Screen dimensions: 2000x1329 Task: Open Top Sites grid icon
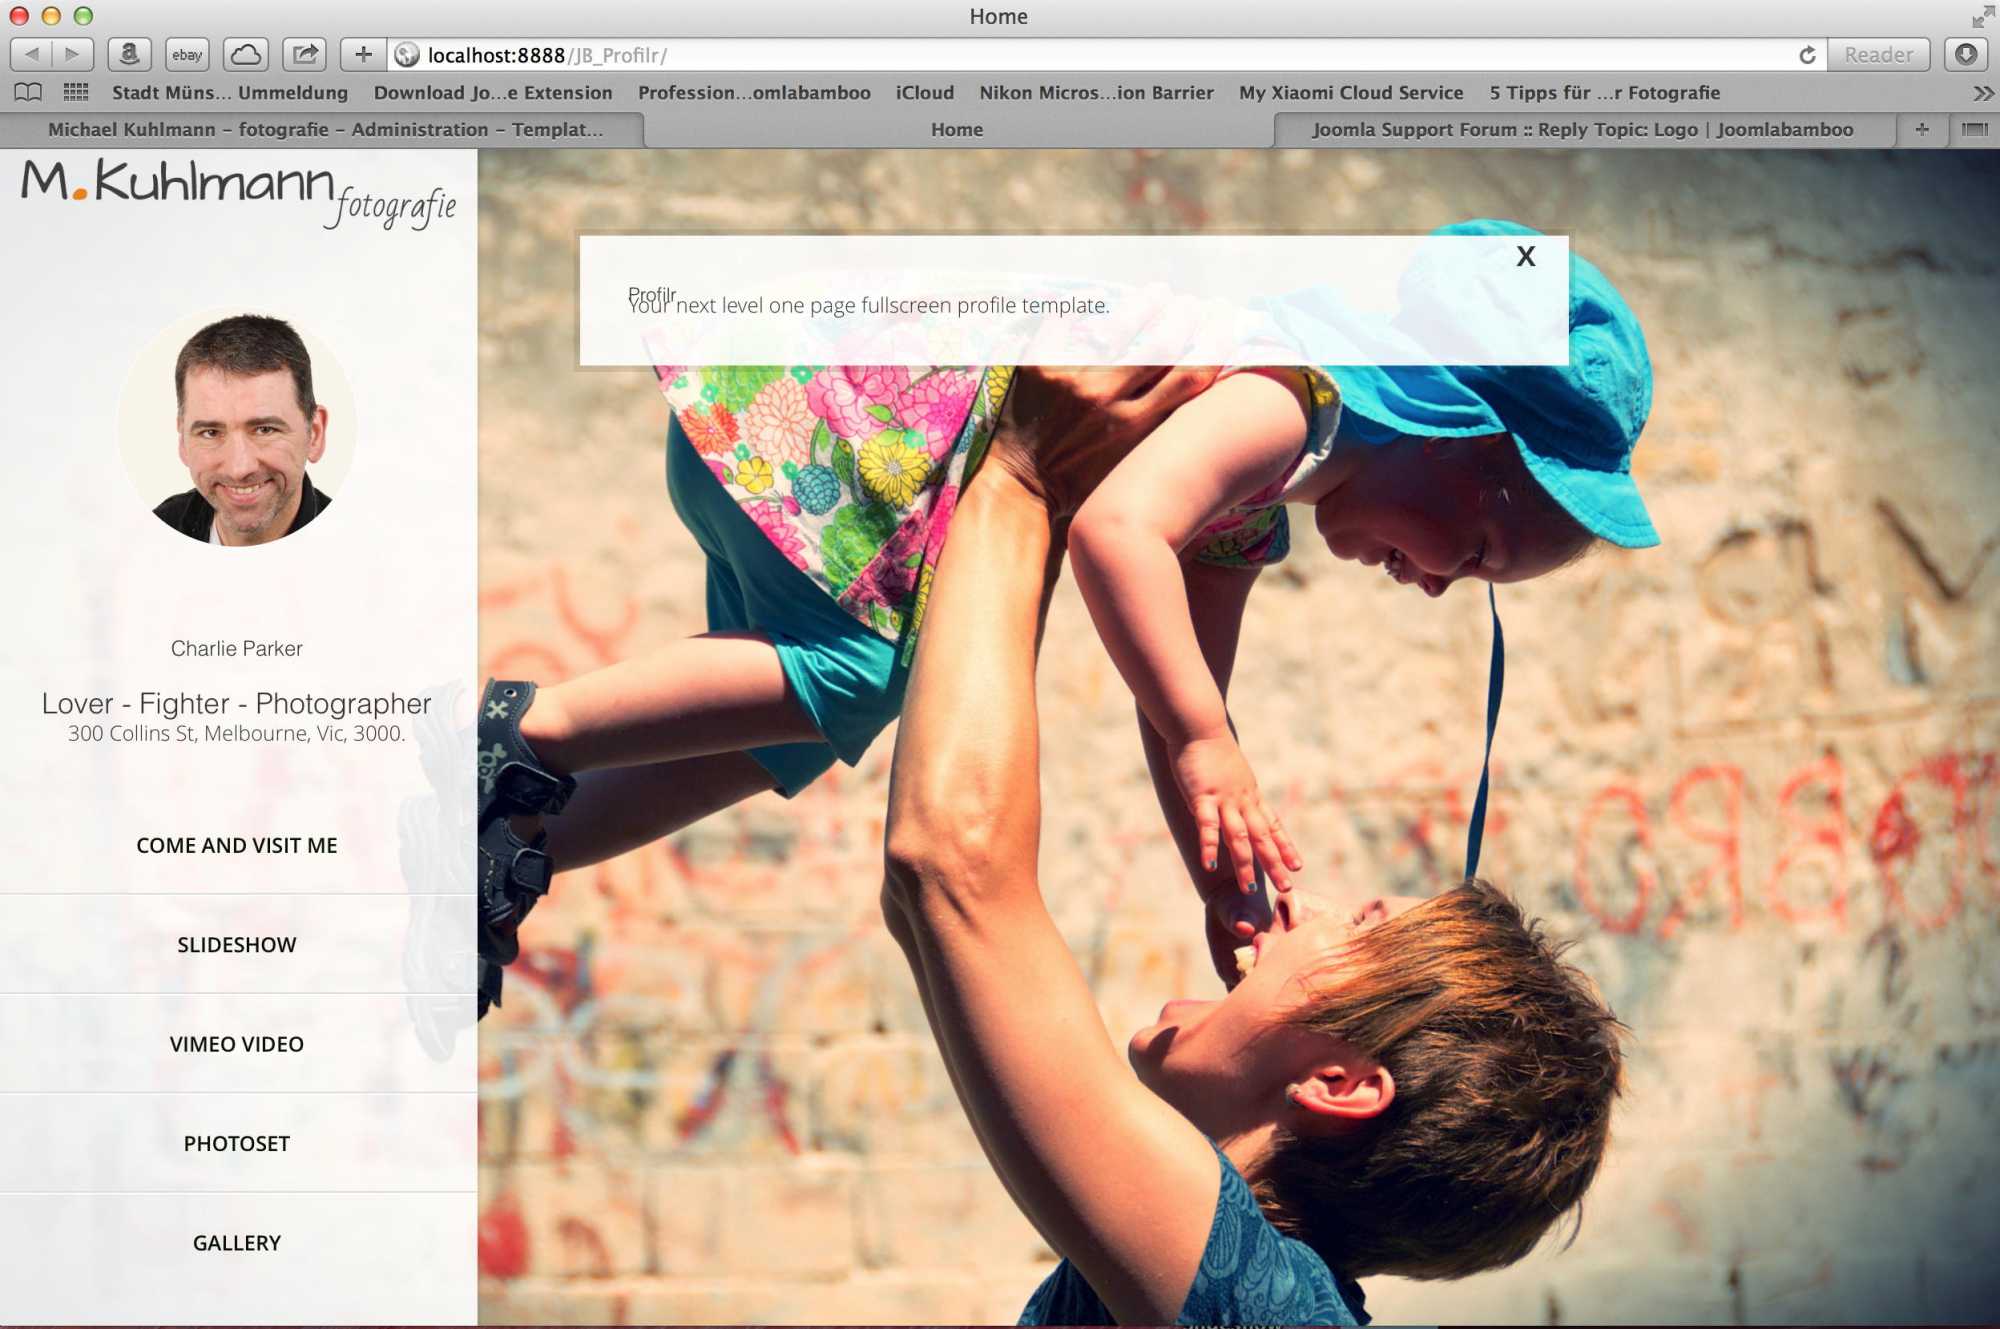pos(76,92)
